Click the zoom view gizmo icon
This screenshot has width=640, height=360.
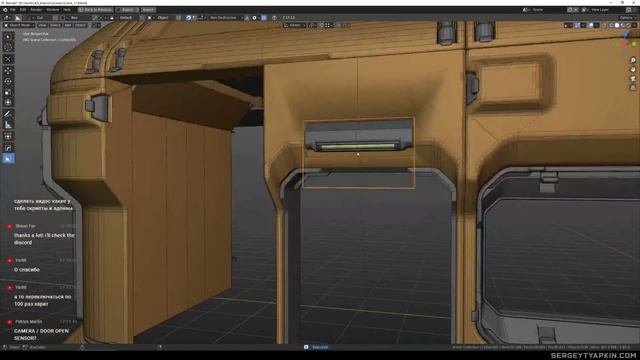point(633,61)
